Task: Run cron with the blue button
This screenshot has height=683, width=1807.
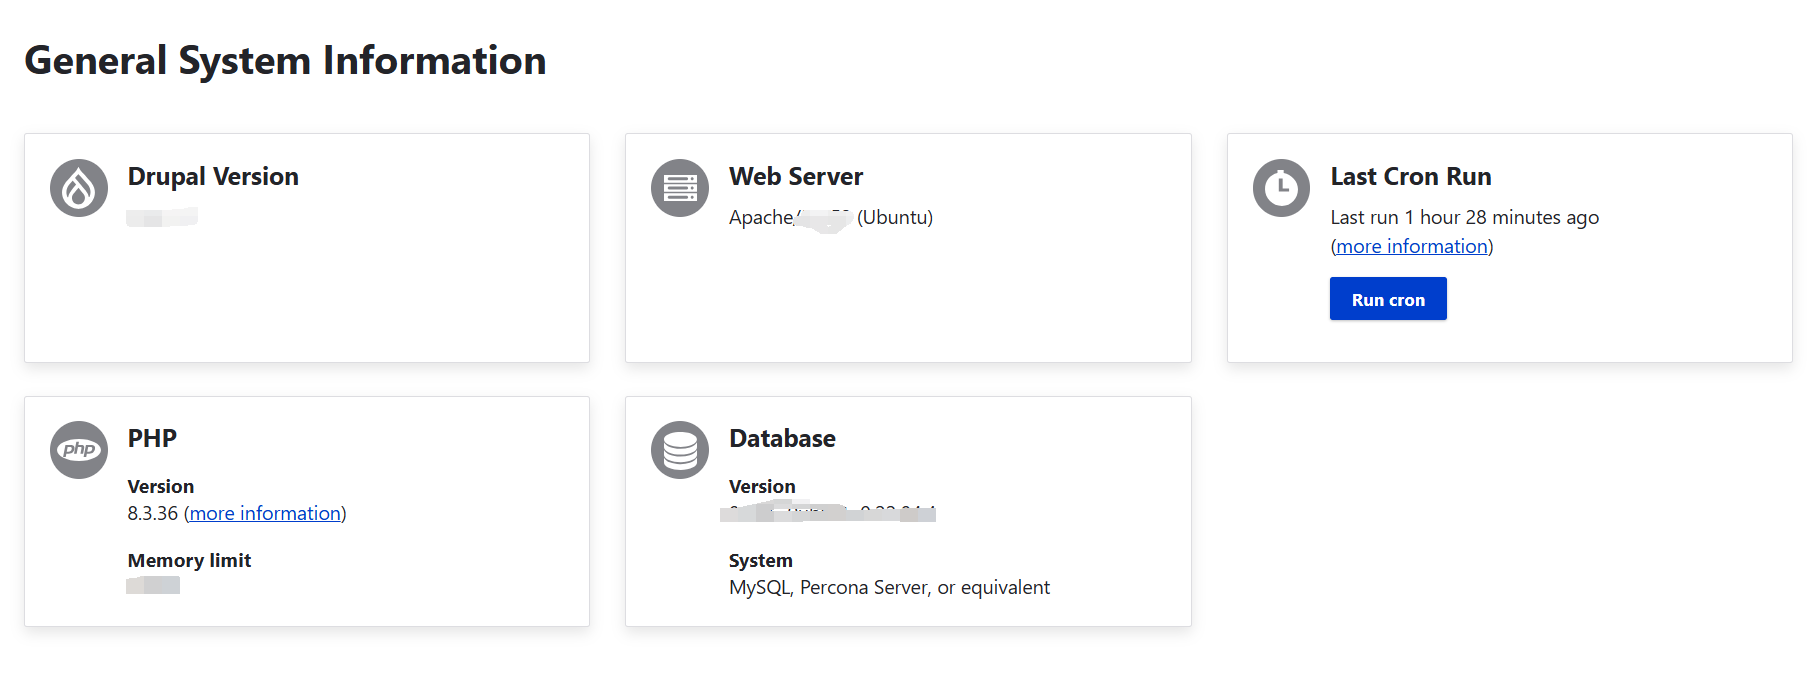Action: (1388, 299)
